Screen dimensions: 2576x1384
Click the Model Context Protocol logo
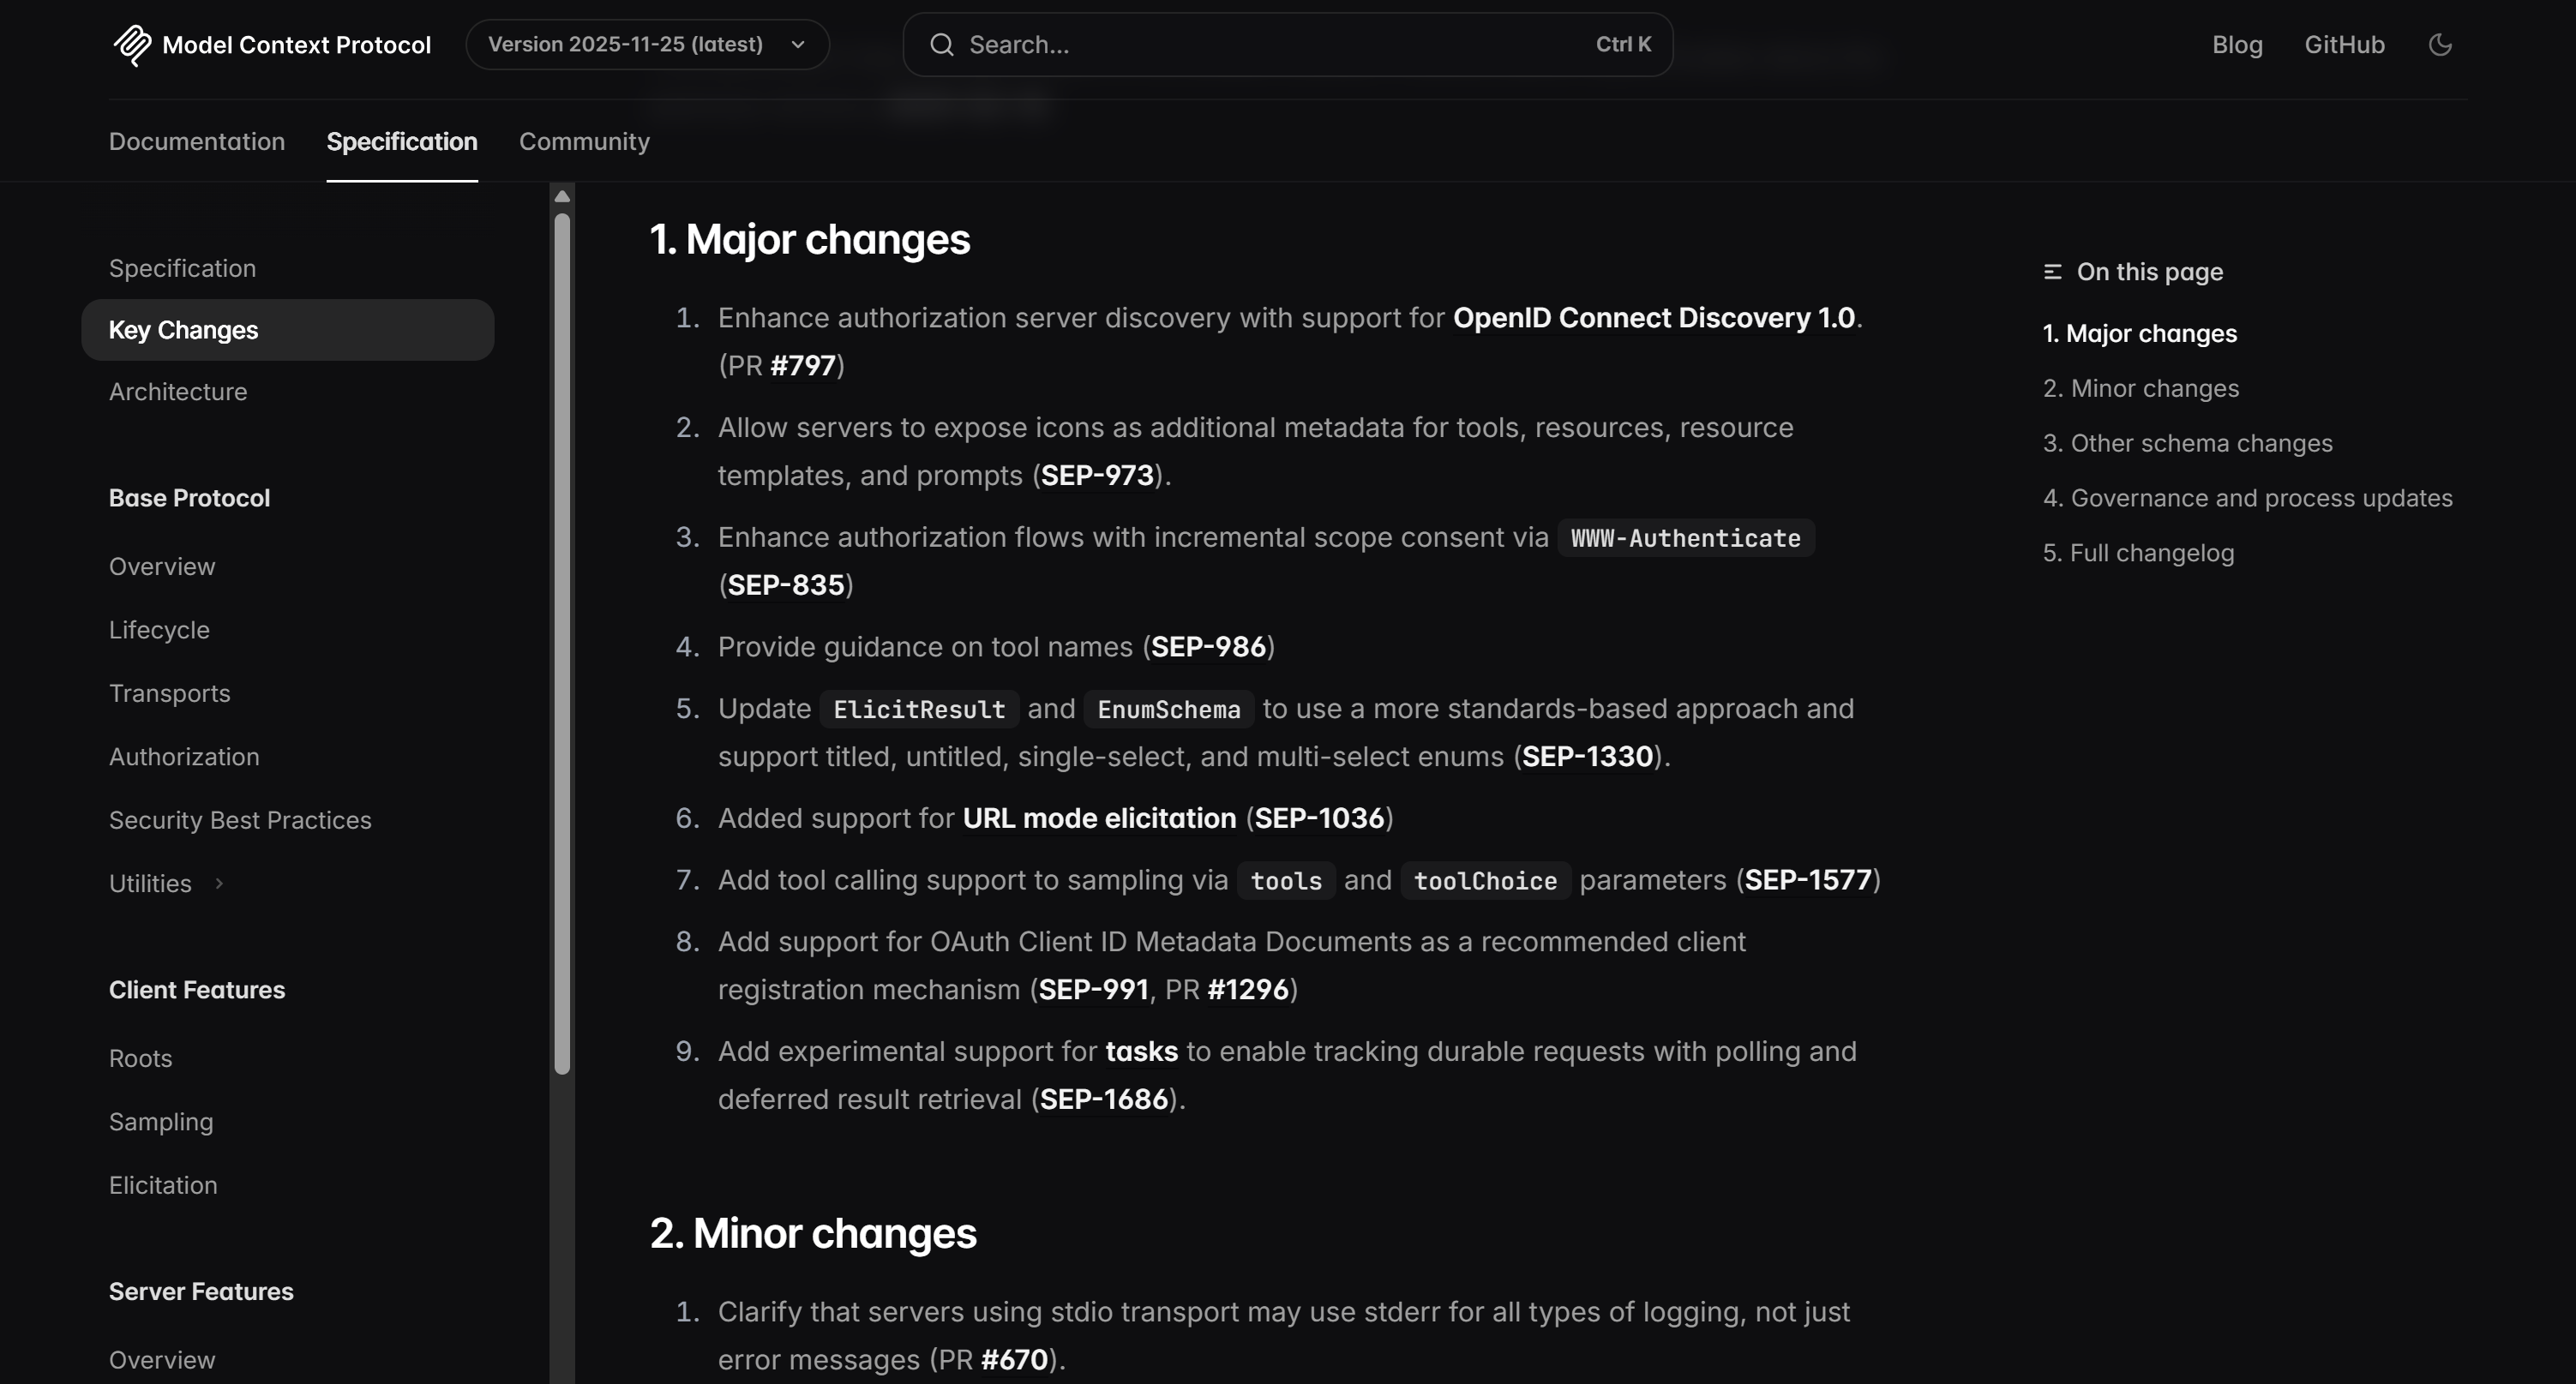pos(131,44)
